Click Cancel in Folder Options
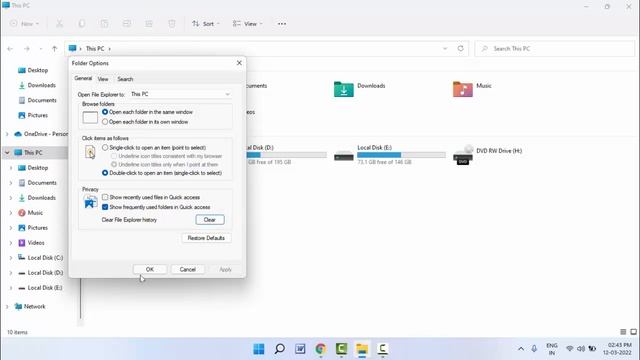 [x=188, y=269]
